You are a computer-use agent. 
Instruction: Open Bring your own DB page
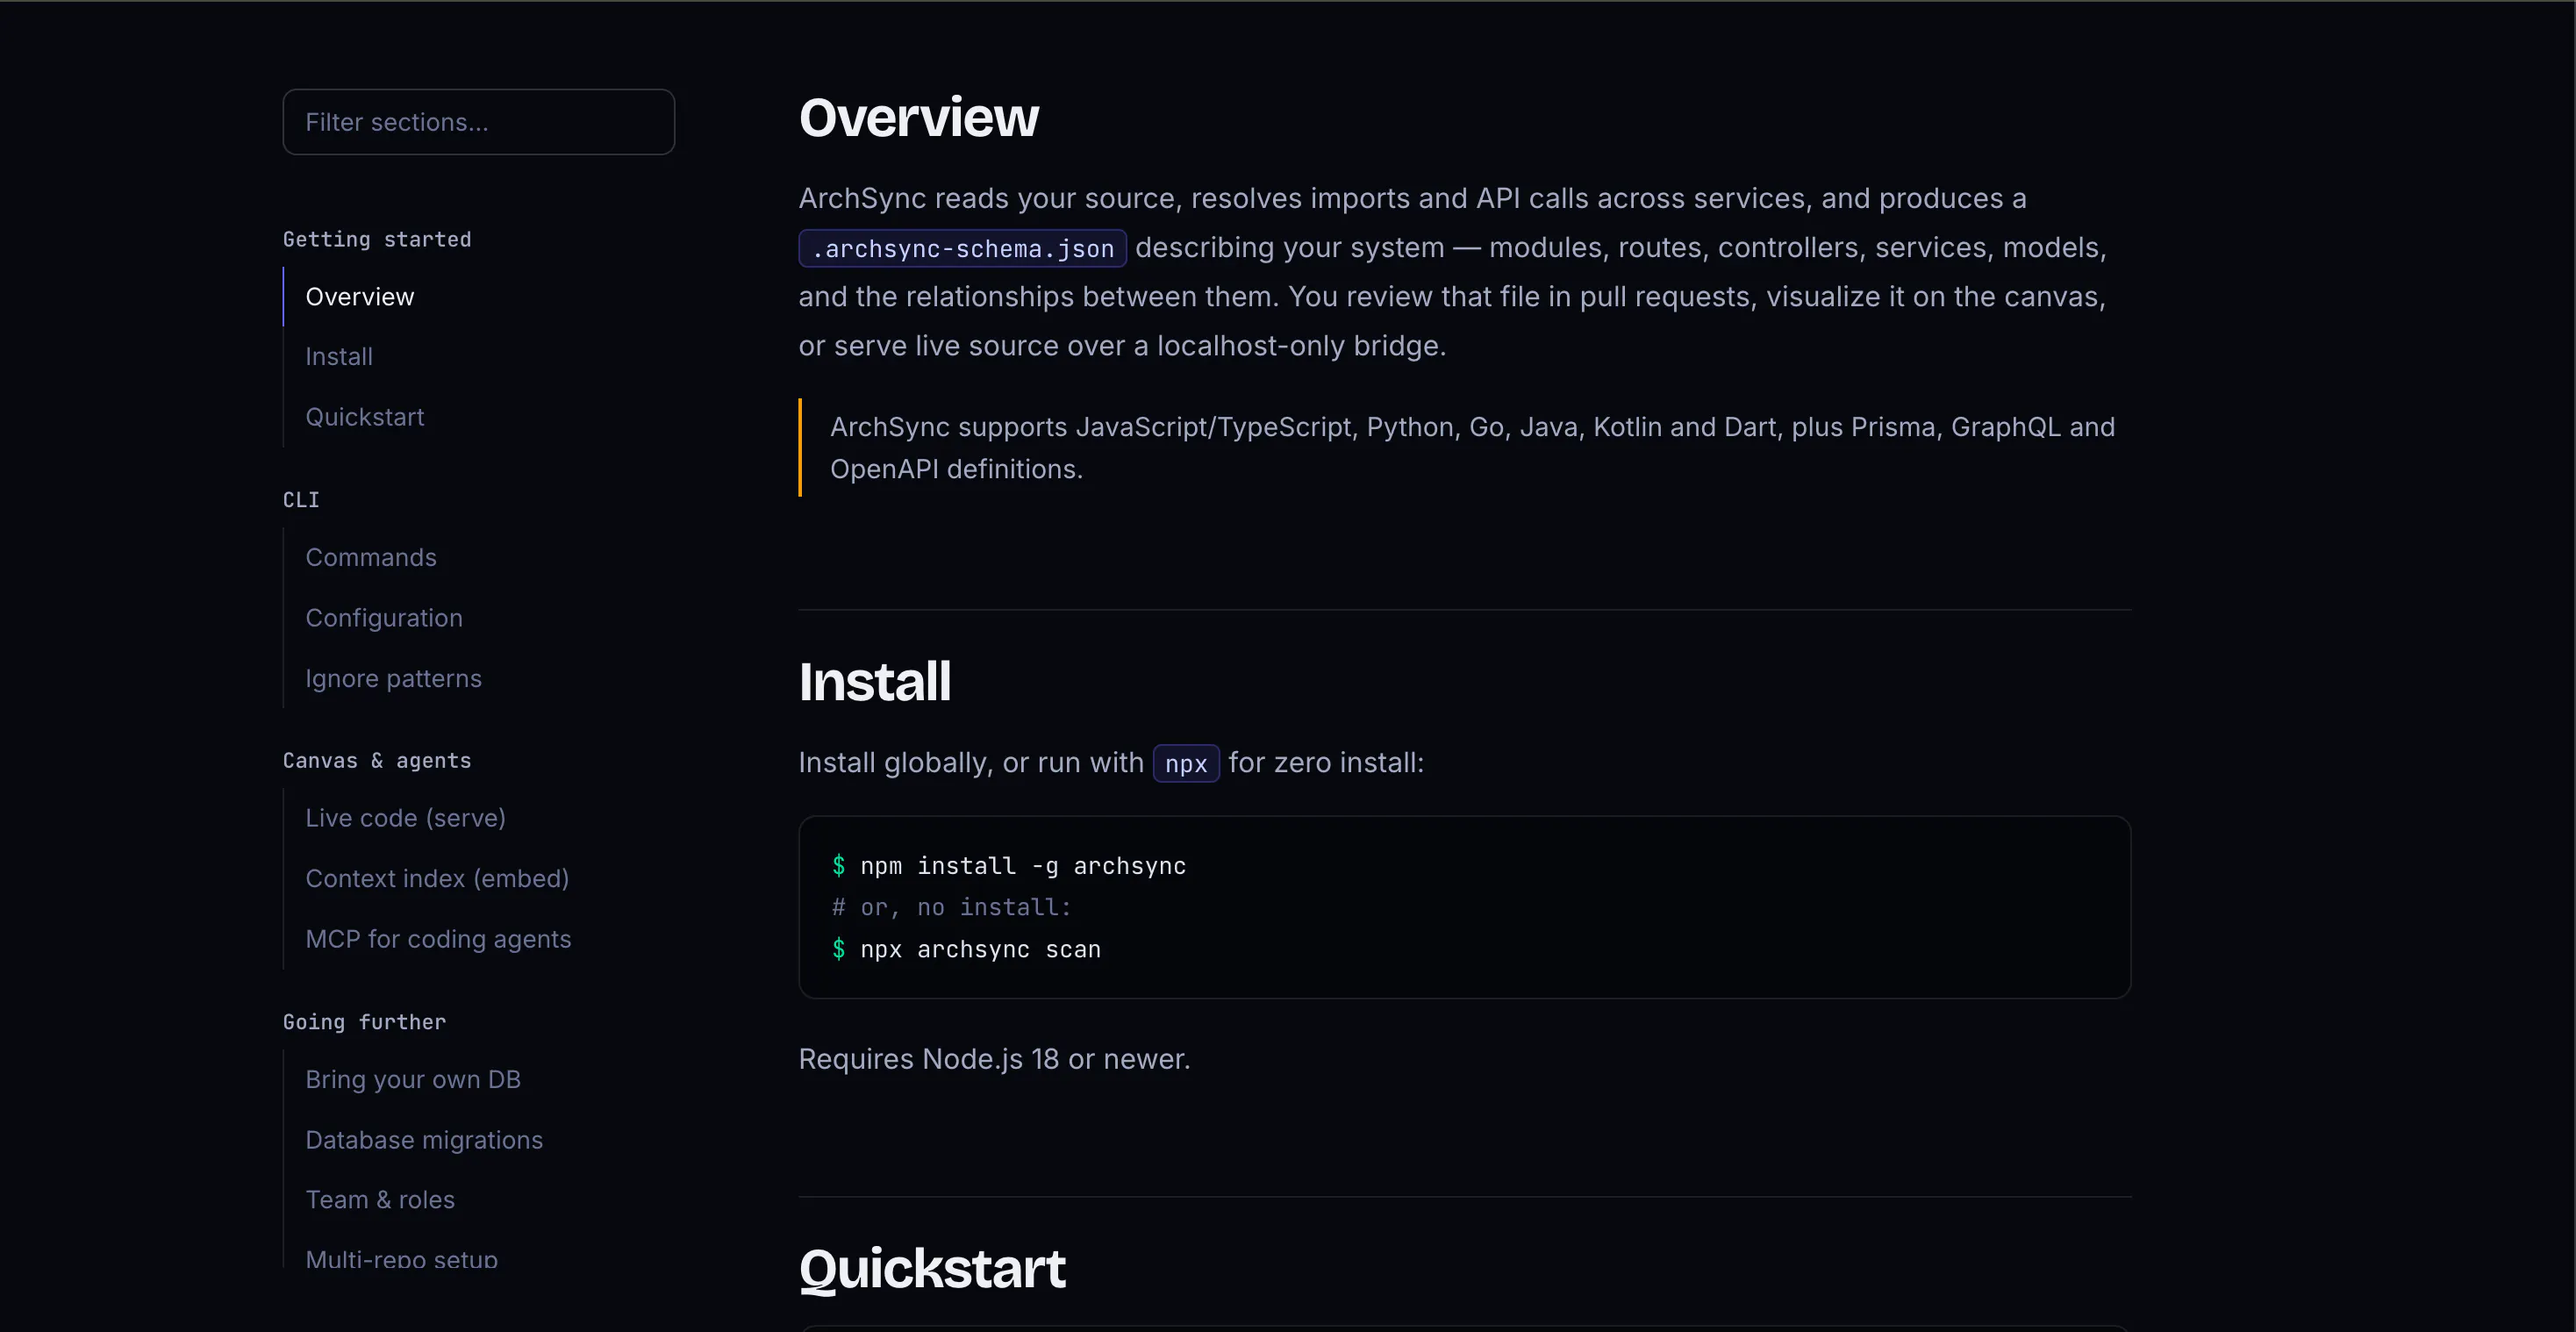pos(412,1079)
